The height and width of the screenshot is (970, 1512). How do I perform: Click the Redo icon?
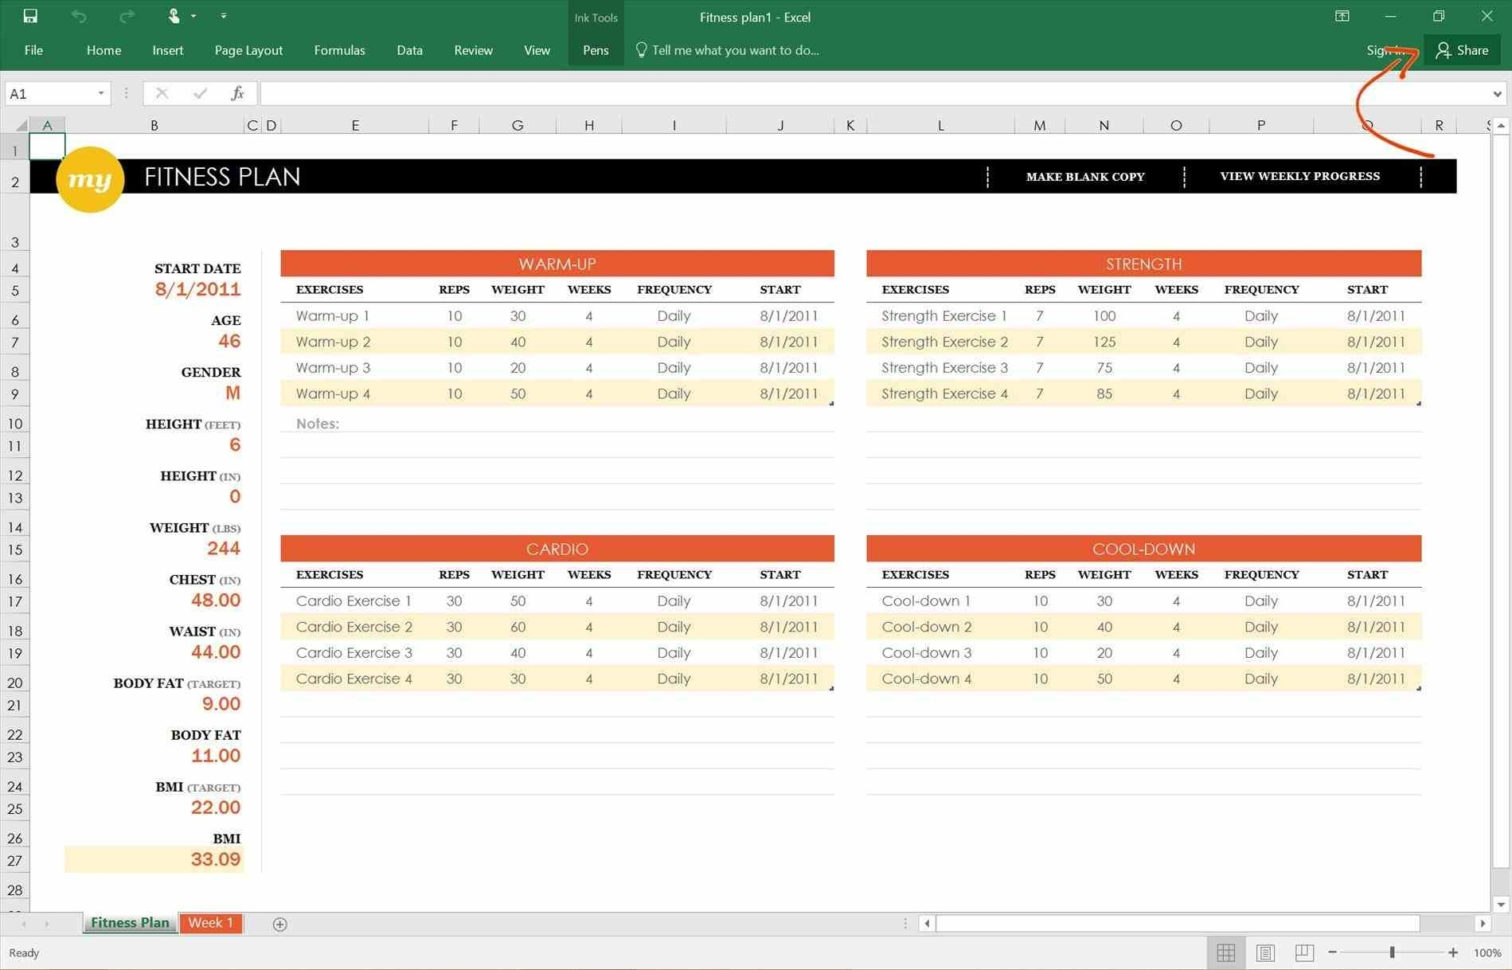pyautogui.click(x=124, y=17)
